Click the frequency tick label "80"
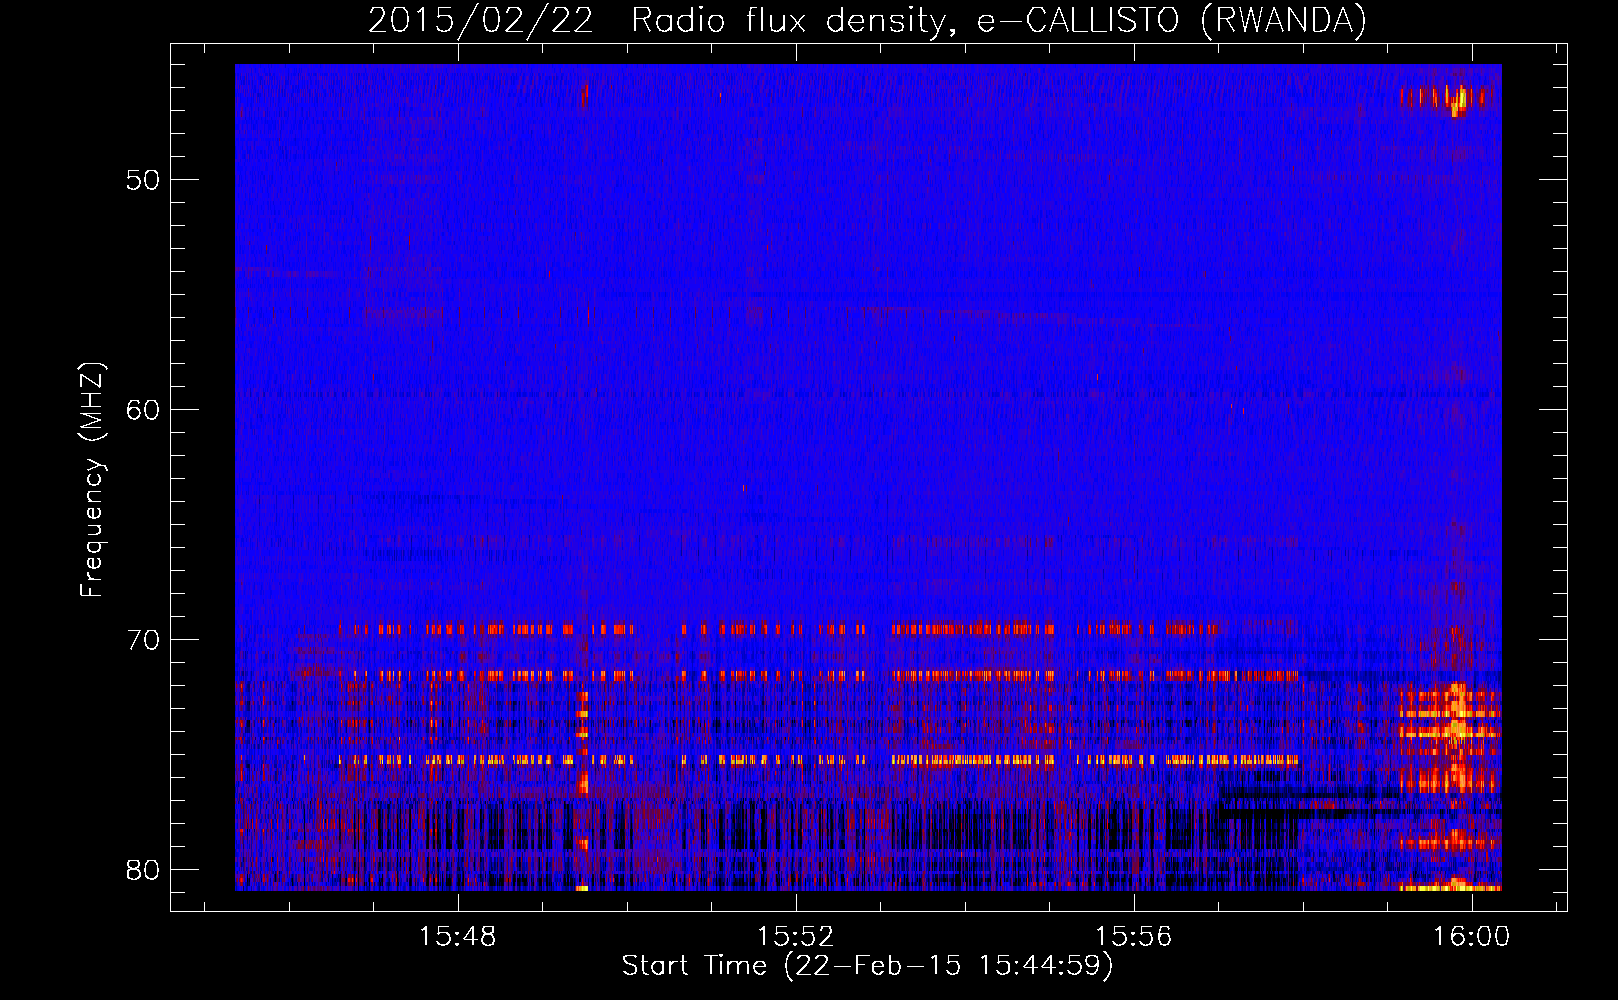This screenshot has height=1000, width=1618. tap(143, 870)
